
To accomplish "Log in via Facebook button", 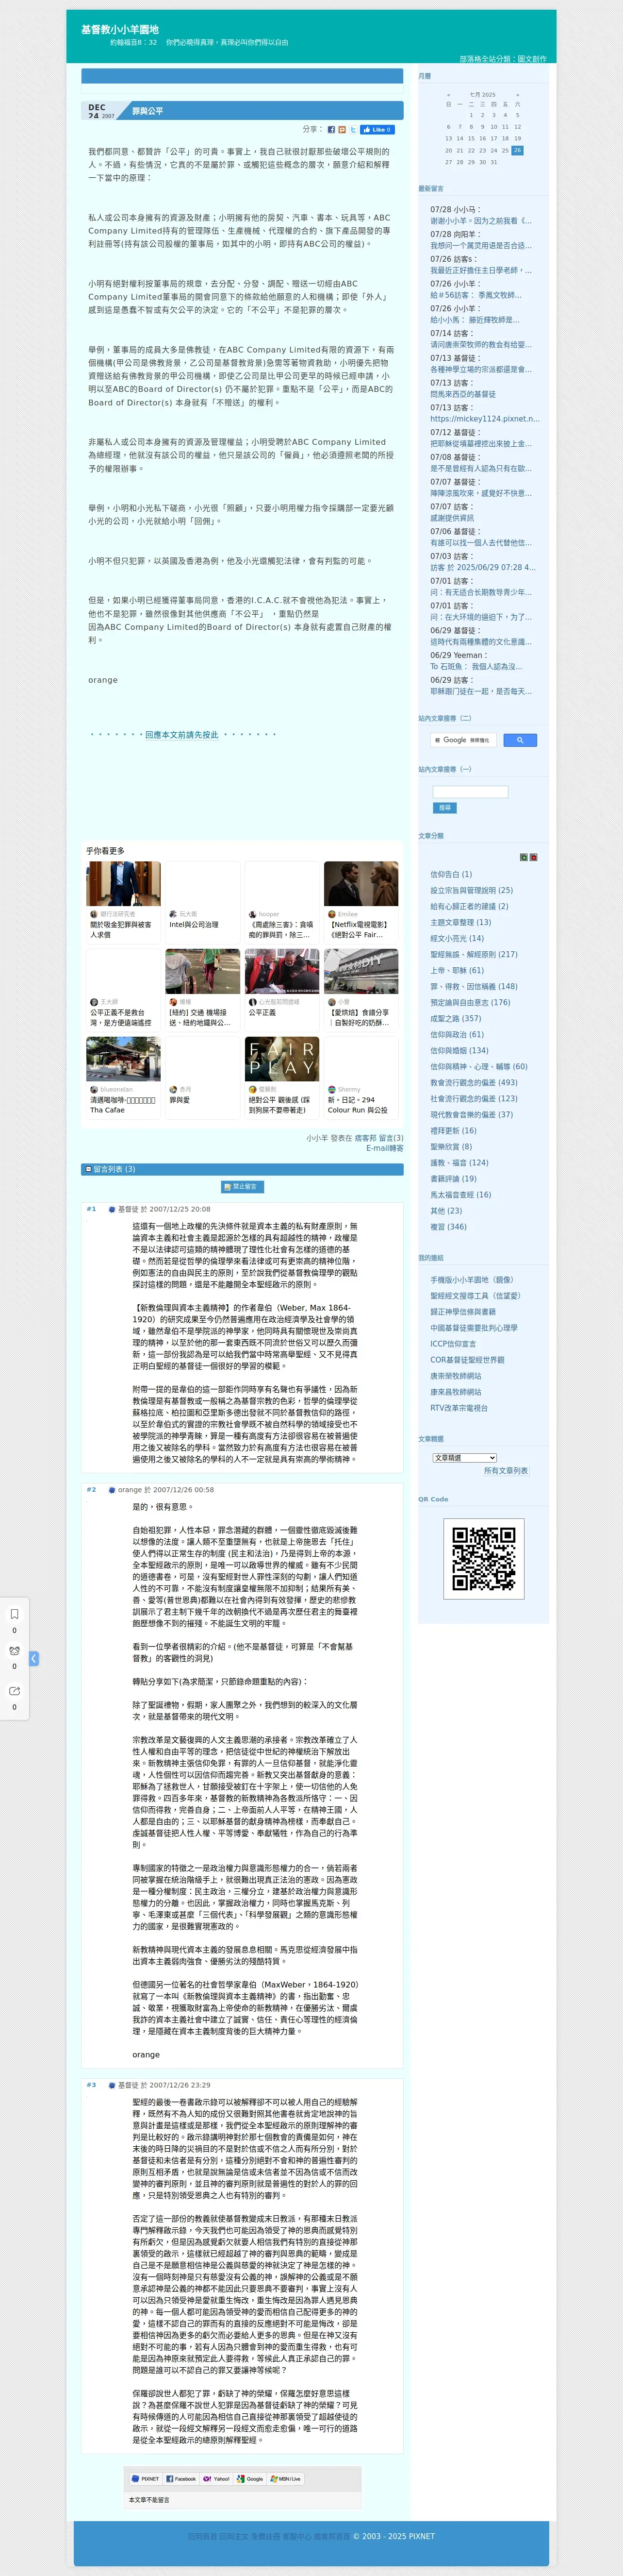I will (x=181, y=2479).
